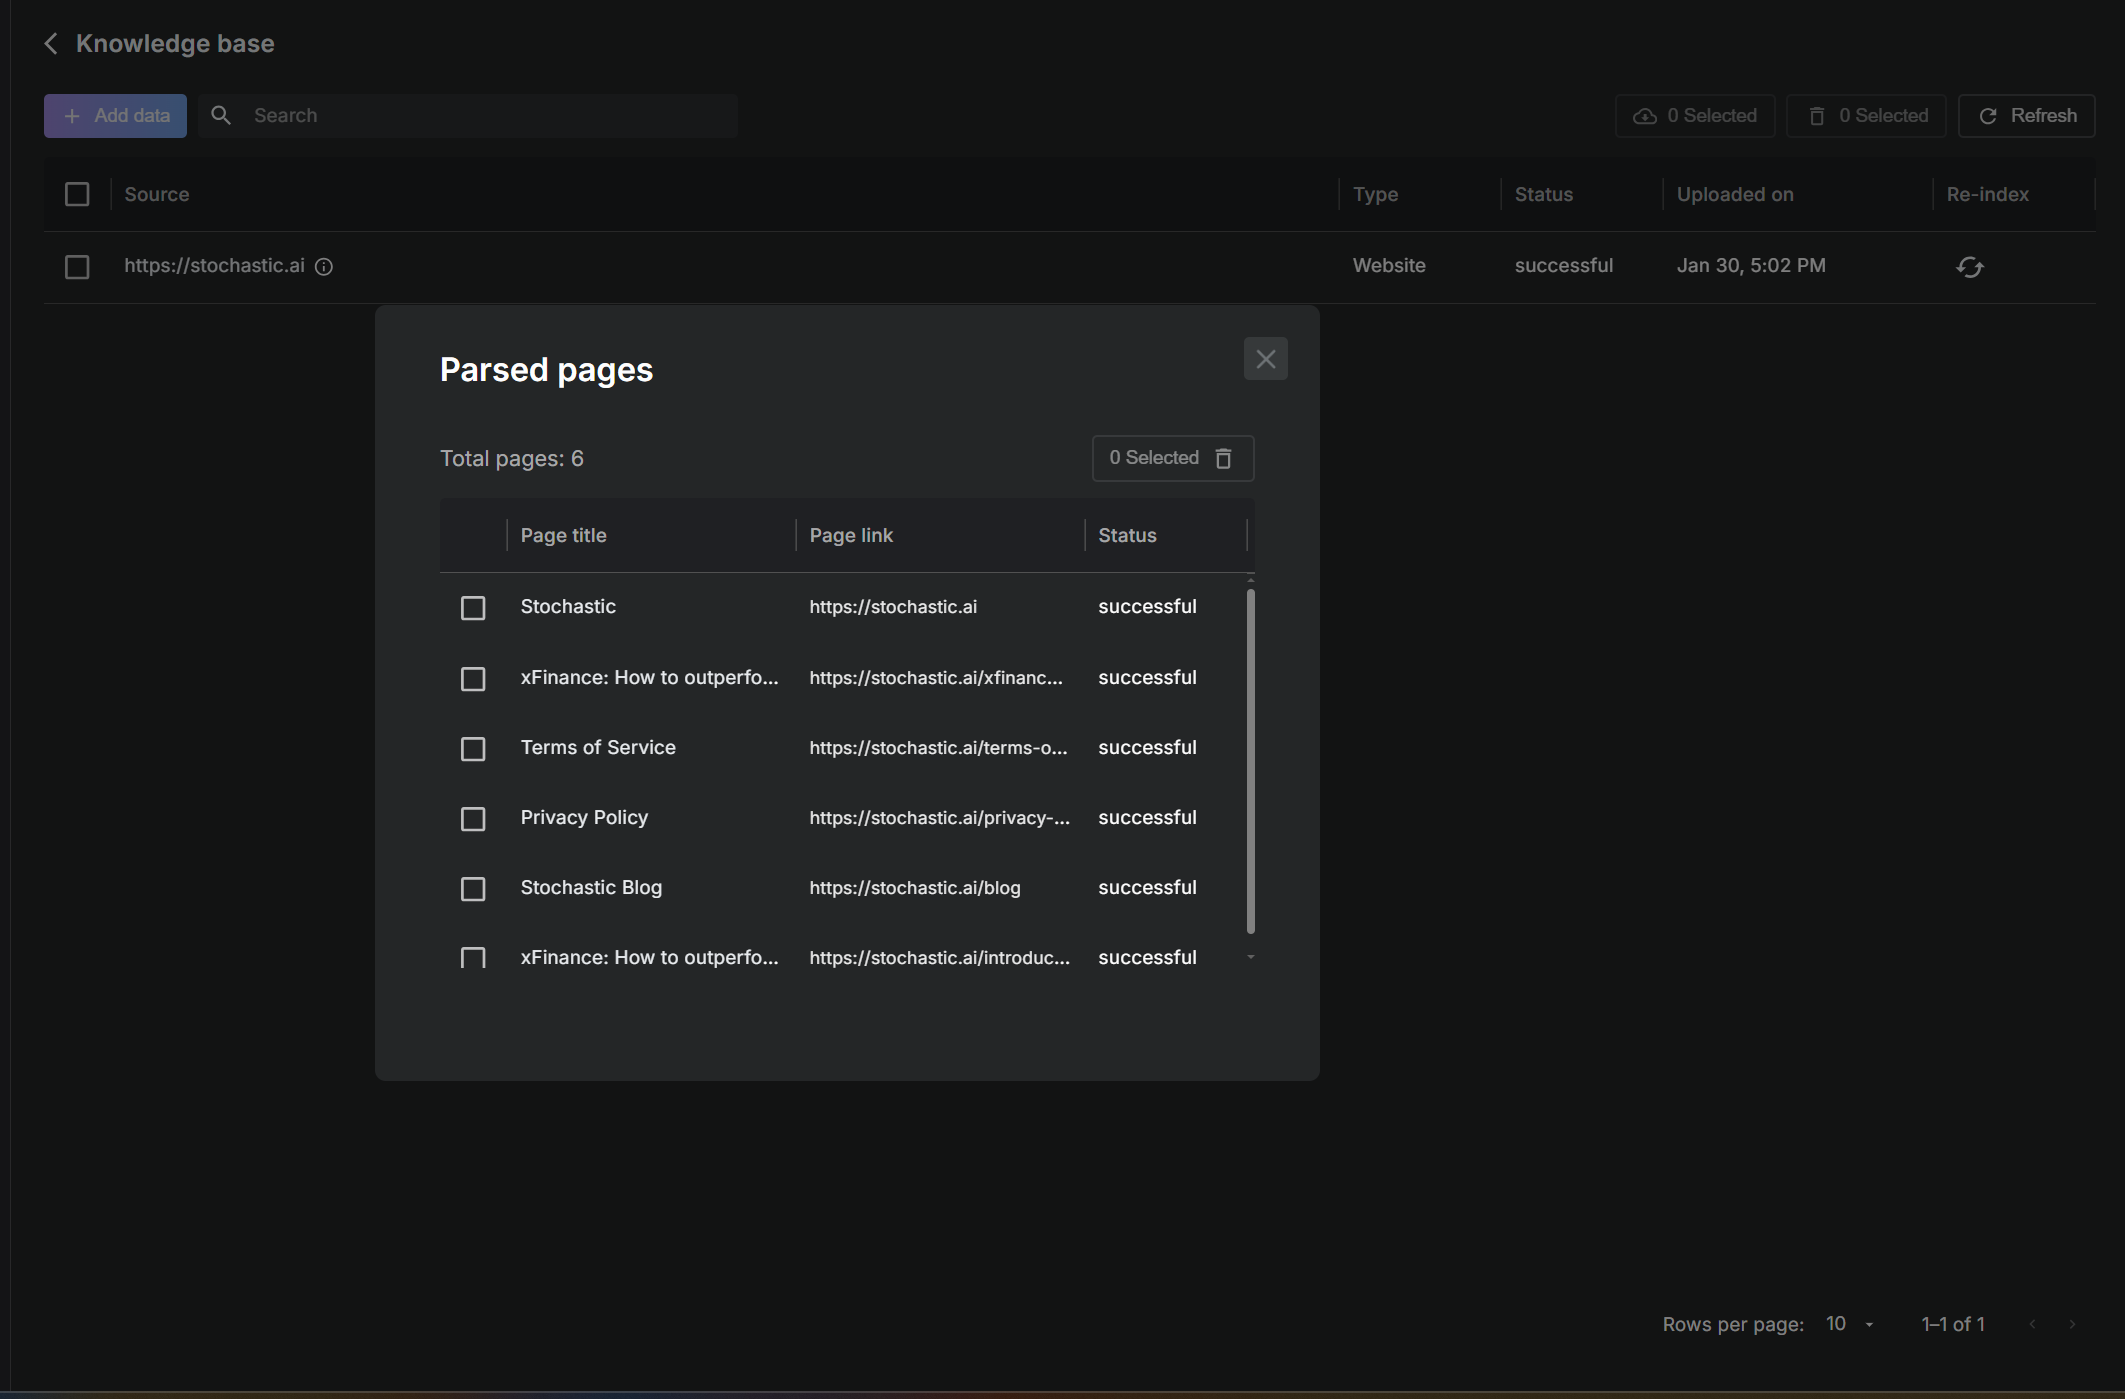Click the scrollbar down arrow in Parsed pages
The height and width of the screenshot is (1399, 2125).
coord(1250,957)
